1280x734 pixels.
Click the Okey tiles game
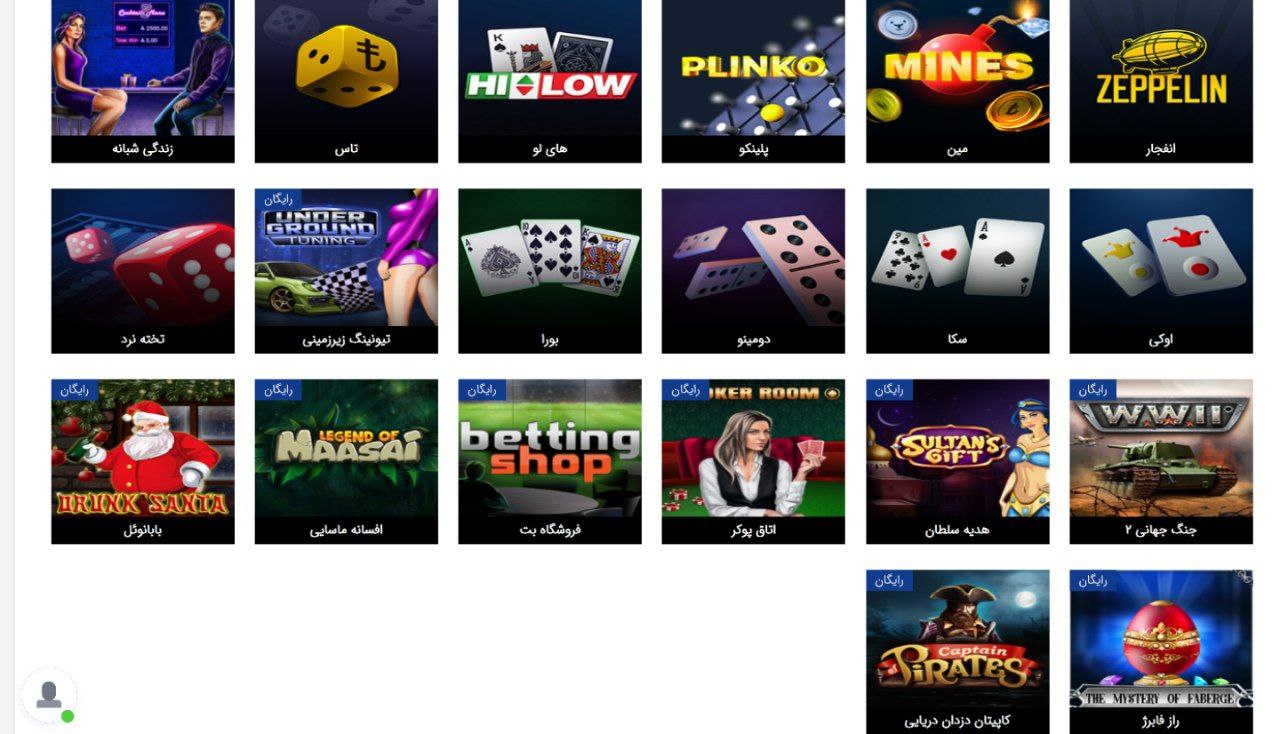1161,271
